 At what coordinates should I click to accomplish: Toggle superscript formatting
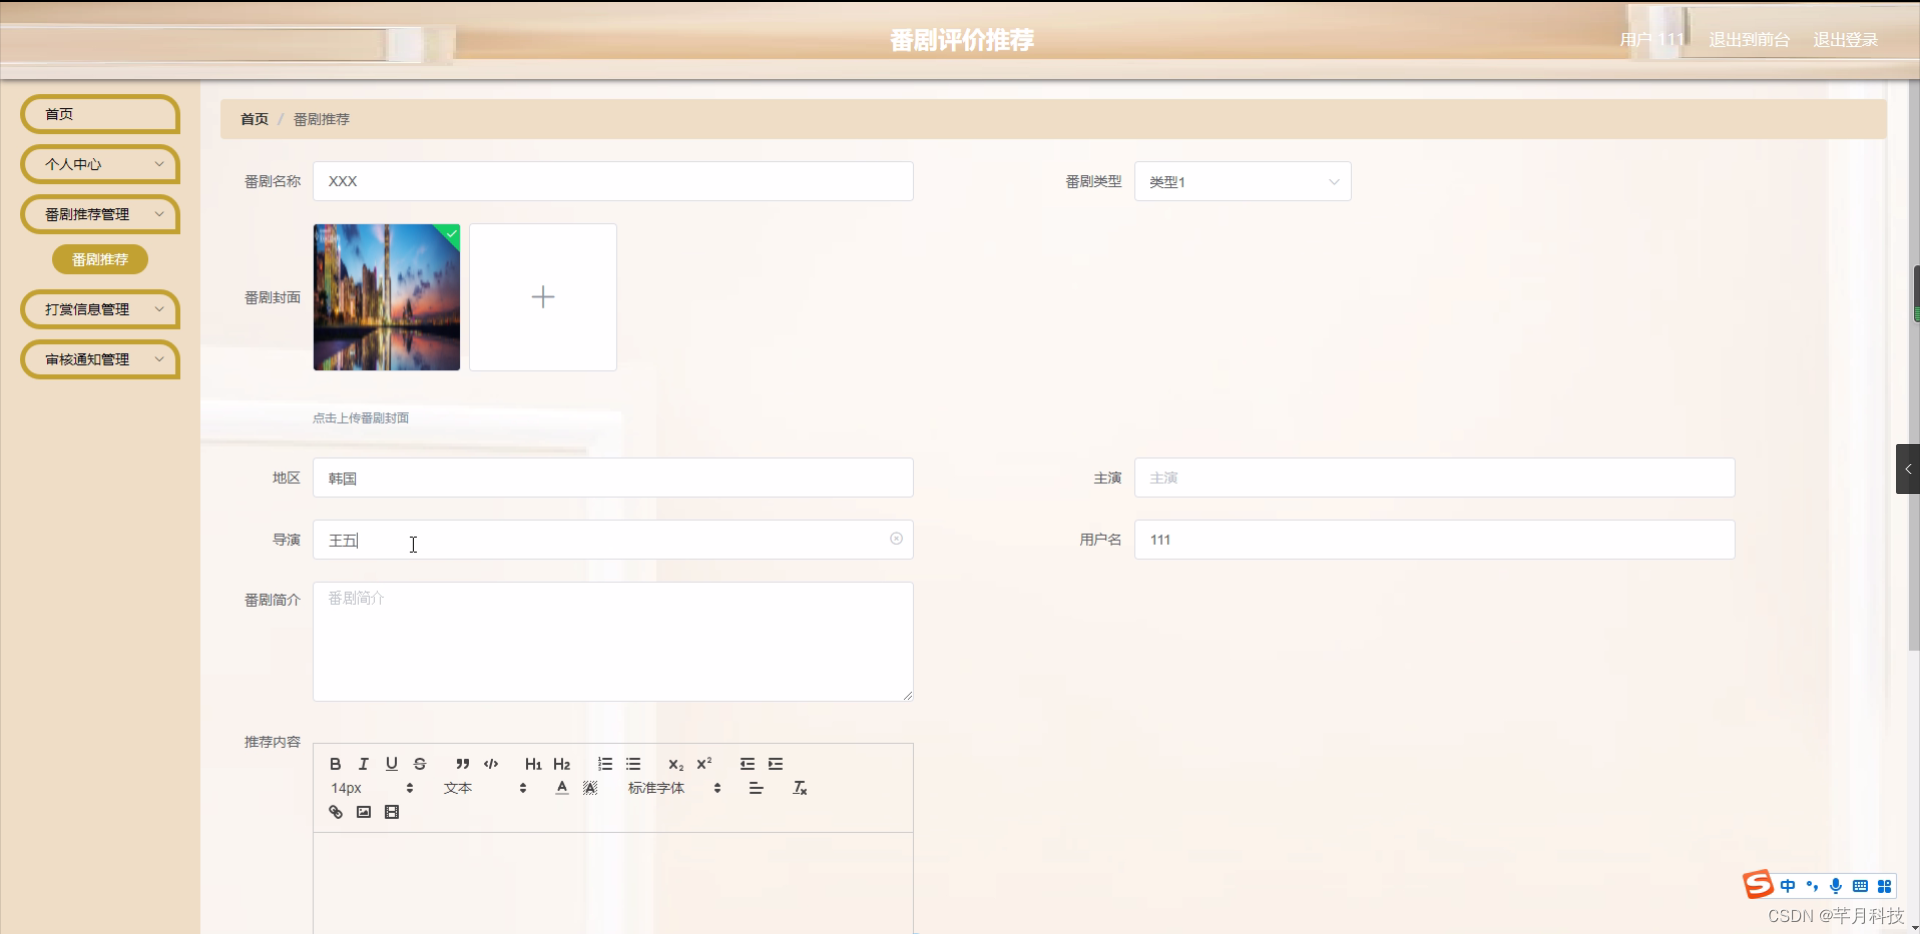click(x=704, y=764)
